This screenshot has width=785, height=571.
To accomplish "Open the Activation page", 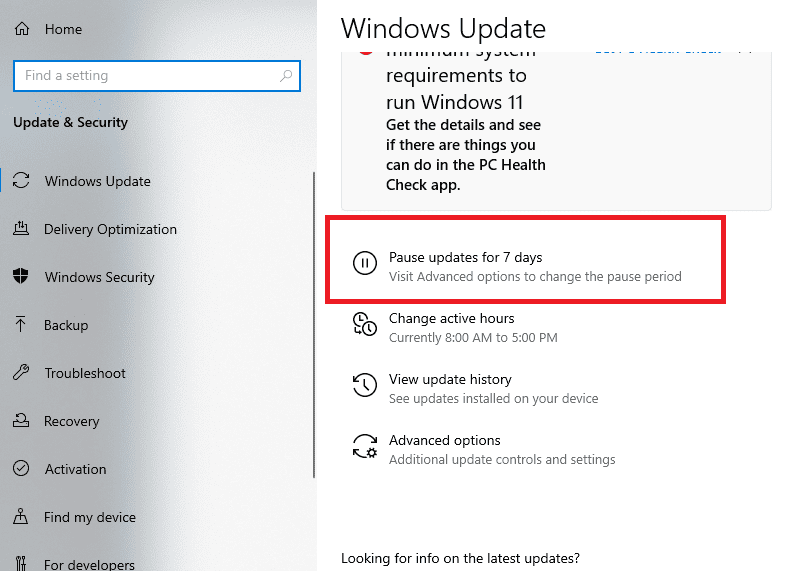I will (75, 469).
